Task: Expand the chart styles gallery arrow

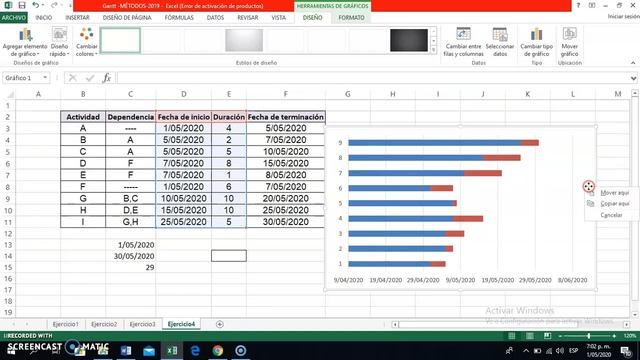Action: pyautogui.click(x=433, y=50)
